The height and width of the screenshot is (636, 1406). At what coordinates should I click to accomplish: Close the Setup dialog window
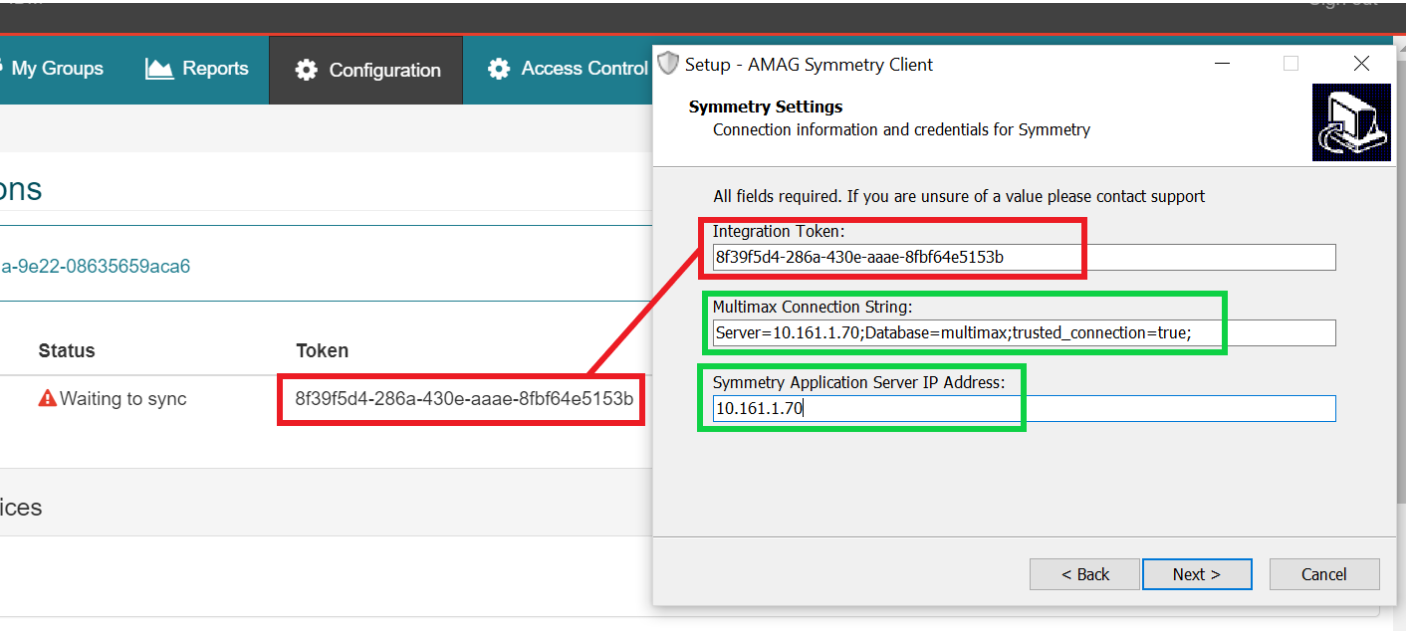pos(1361,64)
